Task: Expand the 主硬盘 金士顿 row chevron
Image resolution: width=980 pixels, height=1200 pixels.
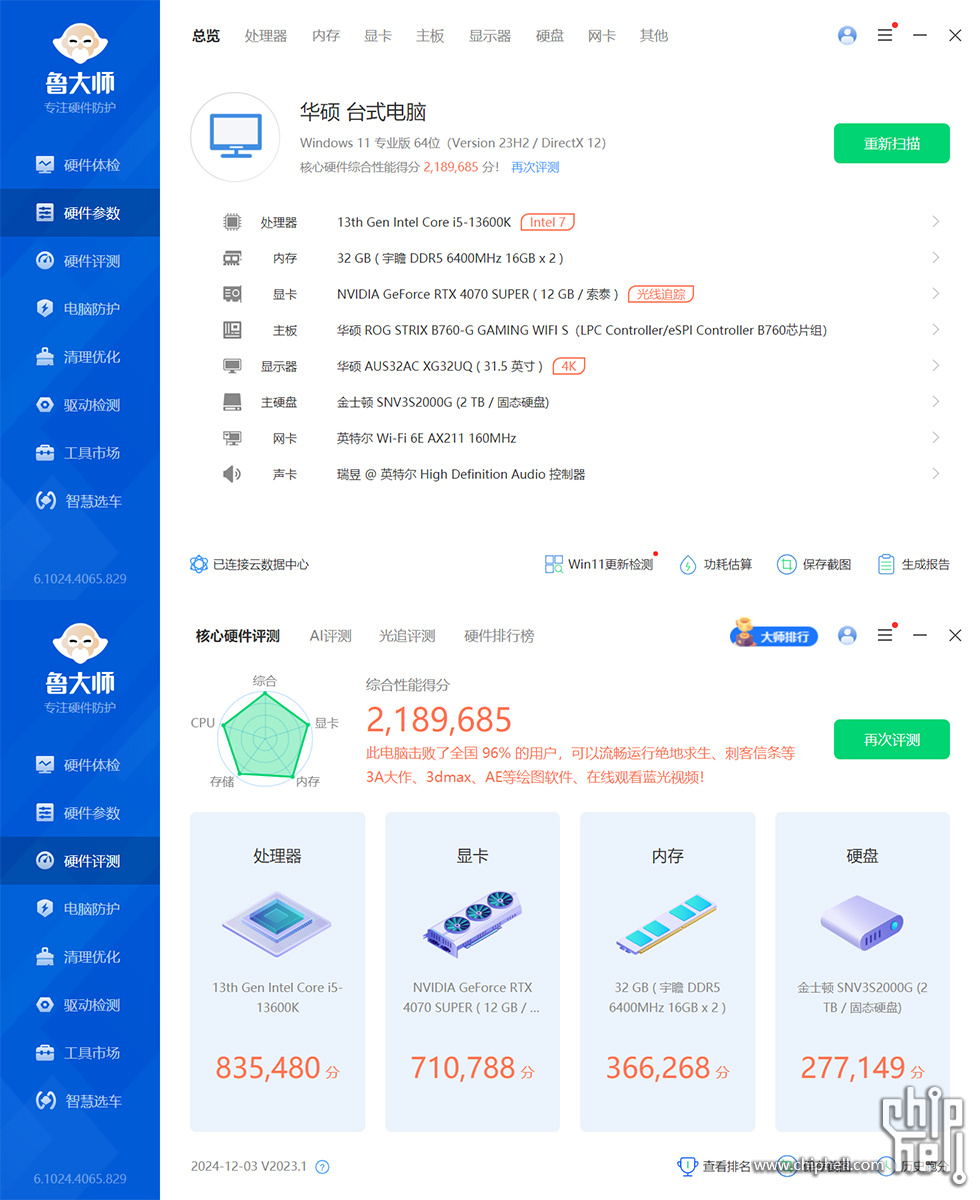Action: (936, 402)
